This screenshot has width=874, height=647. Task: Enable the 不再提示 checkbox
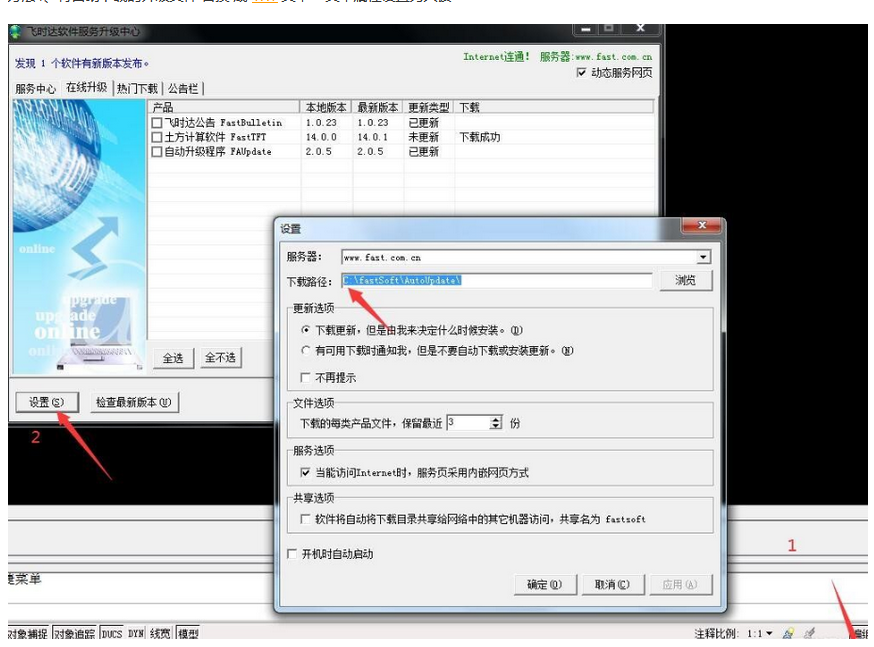click(x=305, y=378)
